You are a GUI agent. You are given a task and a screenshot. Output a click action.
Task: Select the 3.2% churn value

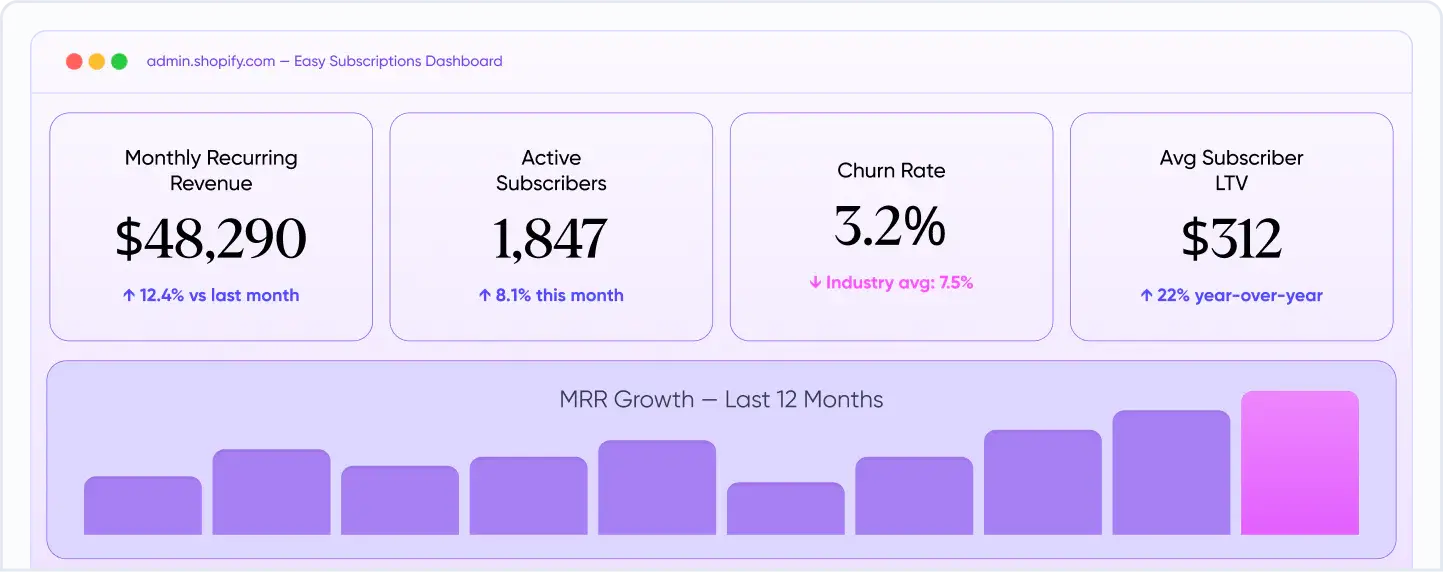click(891, 226)
